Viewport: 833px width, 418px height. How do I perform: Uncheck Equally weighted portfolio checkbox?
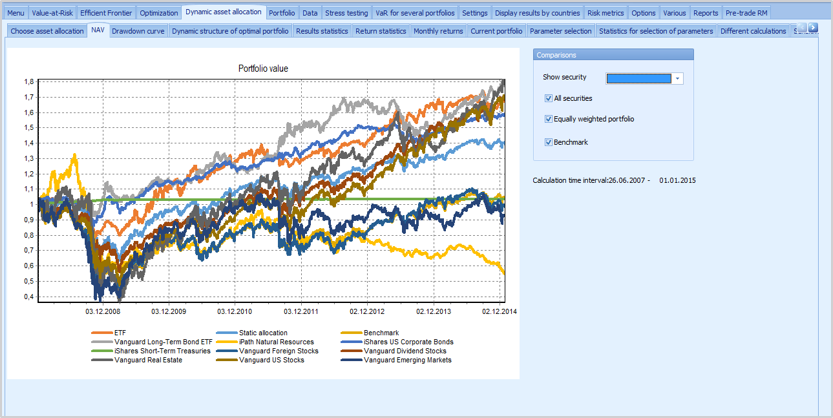tap(548, 119)
